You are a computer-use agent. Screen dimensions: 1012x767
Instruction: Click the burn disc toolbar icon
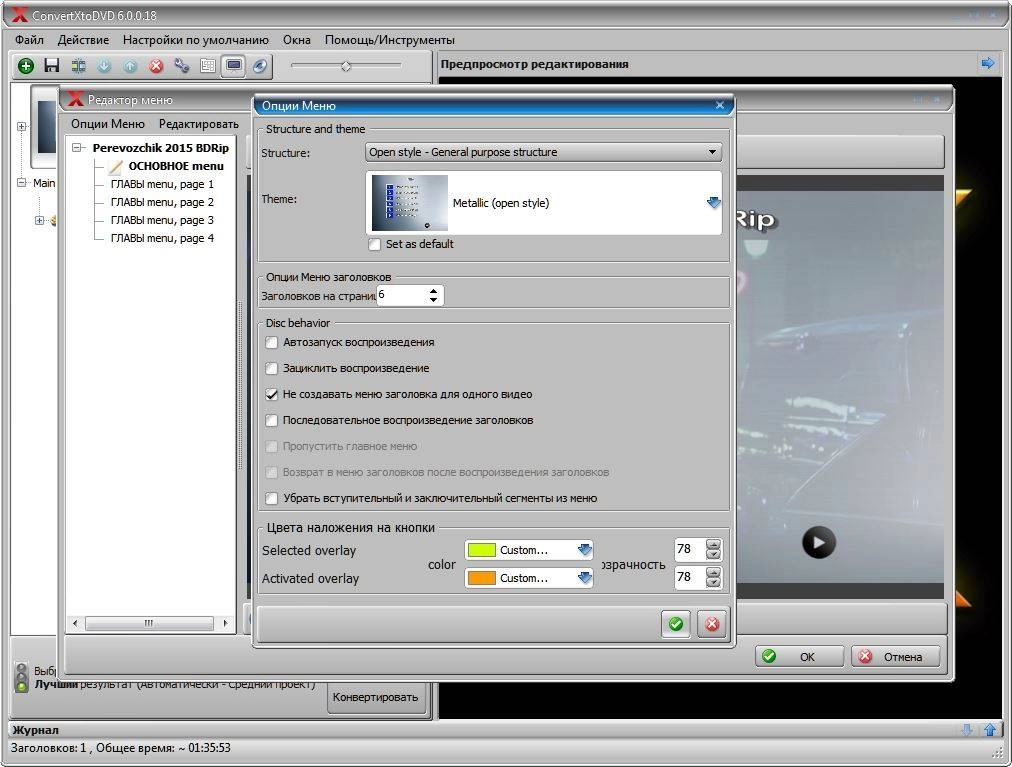point(259,66)
